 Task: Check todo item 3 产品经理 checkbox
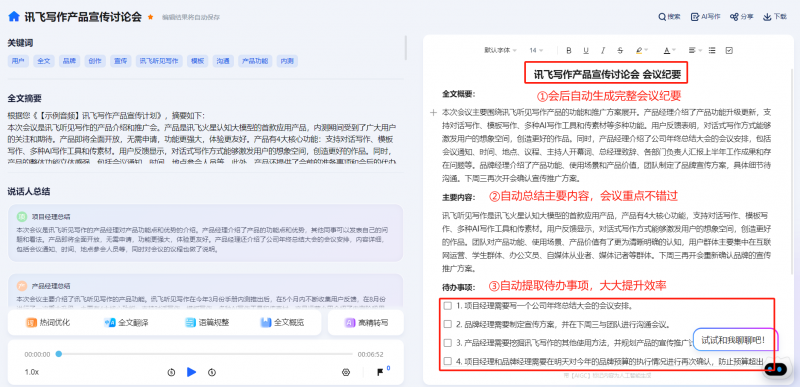(447, 343)
